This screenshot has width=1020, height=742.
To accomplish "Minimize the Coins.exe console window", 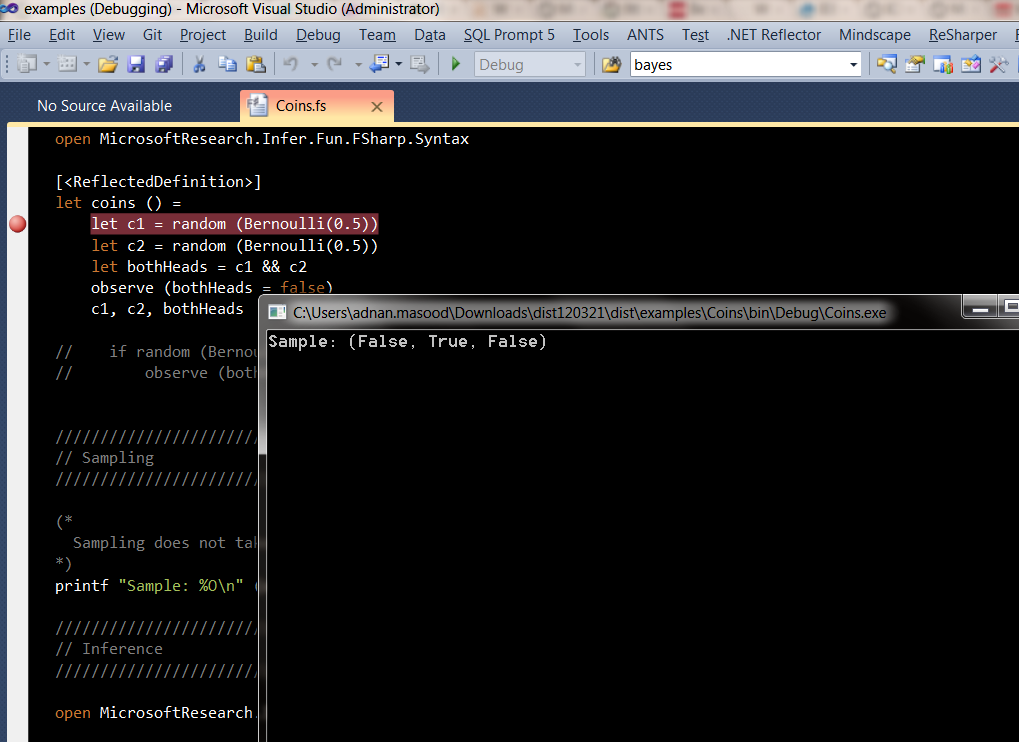I will pyautogui.click(x=980, y=308).
